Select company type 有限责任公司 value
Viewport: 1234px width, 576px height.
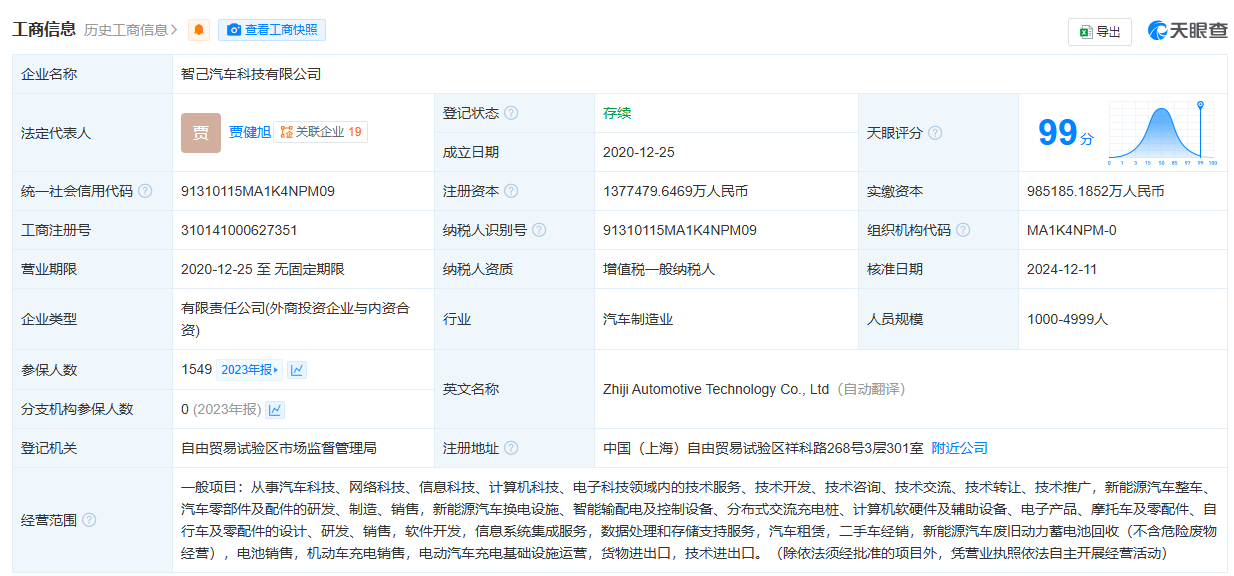(x=295, y=319)
